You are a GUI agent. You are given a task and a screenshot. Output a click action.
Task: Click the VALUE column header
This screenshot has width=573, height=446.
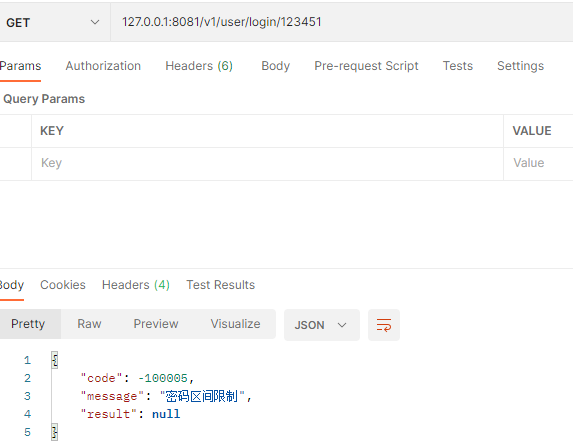532,131
